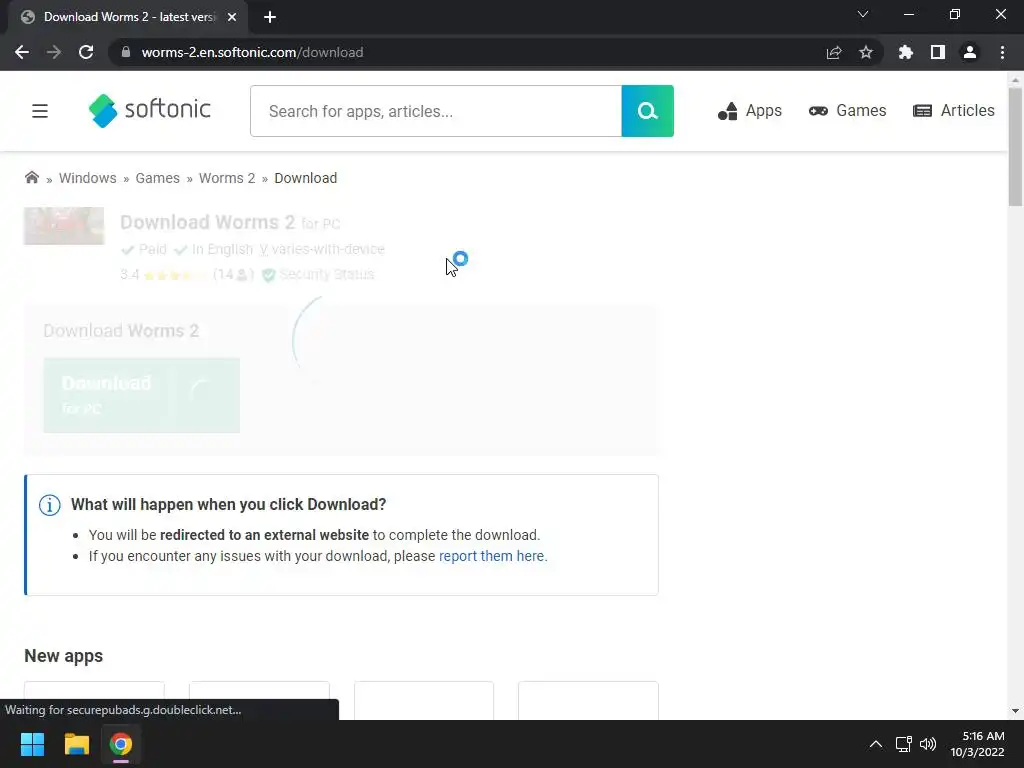1024x768 pixels.
Task: Bookmark this page with the star
Action: click(866, 52)
